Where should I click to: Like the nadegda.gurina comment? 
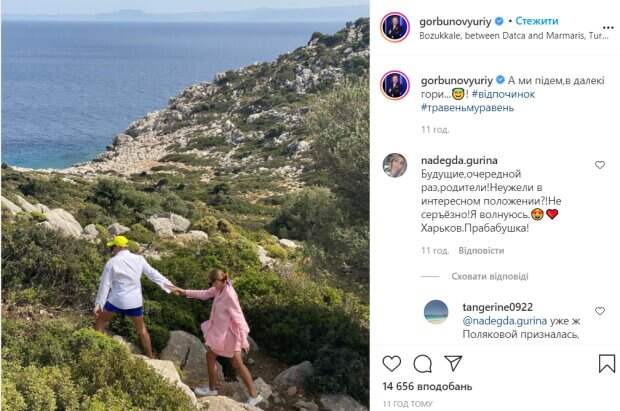[600, 165]
